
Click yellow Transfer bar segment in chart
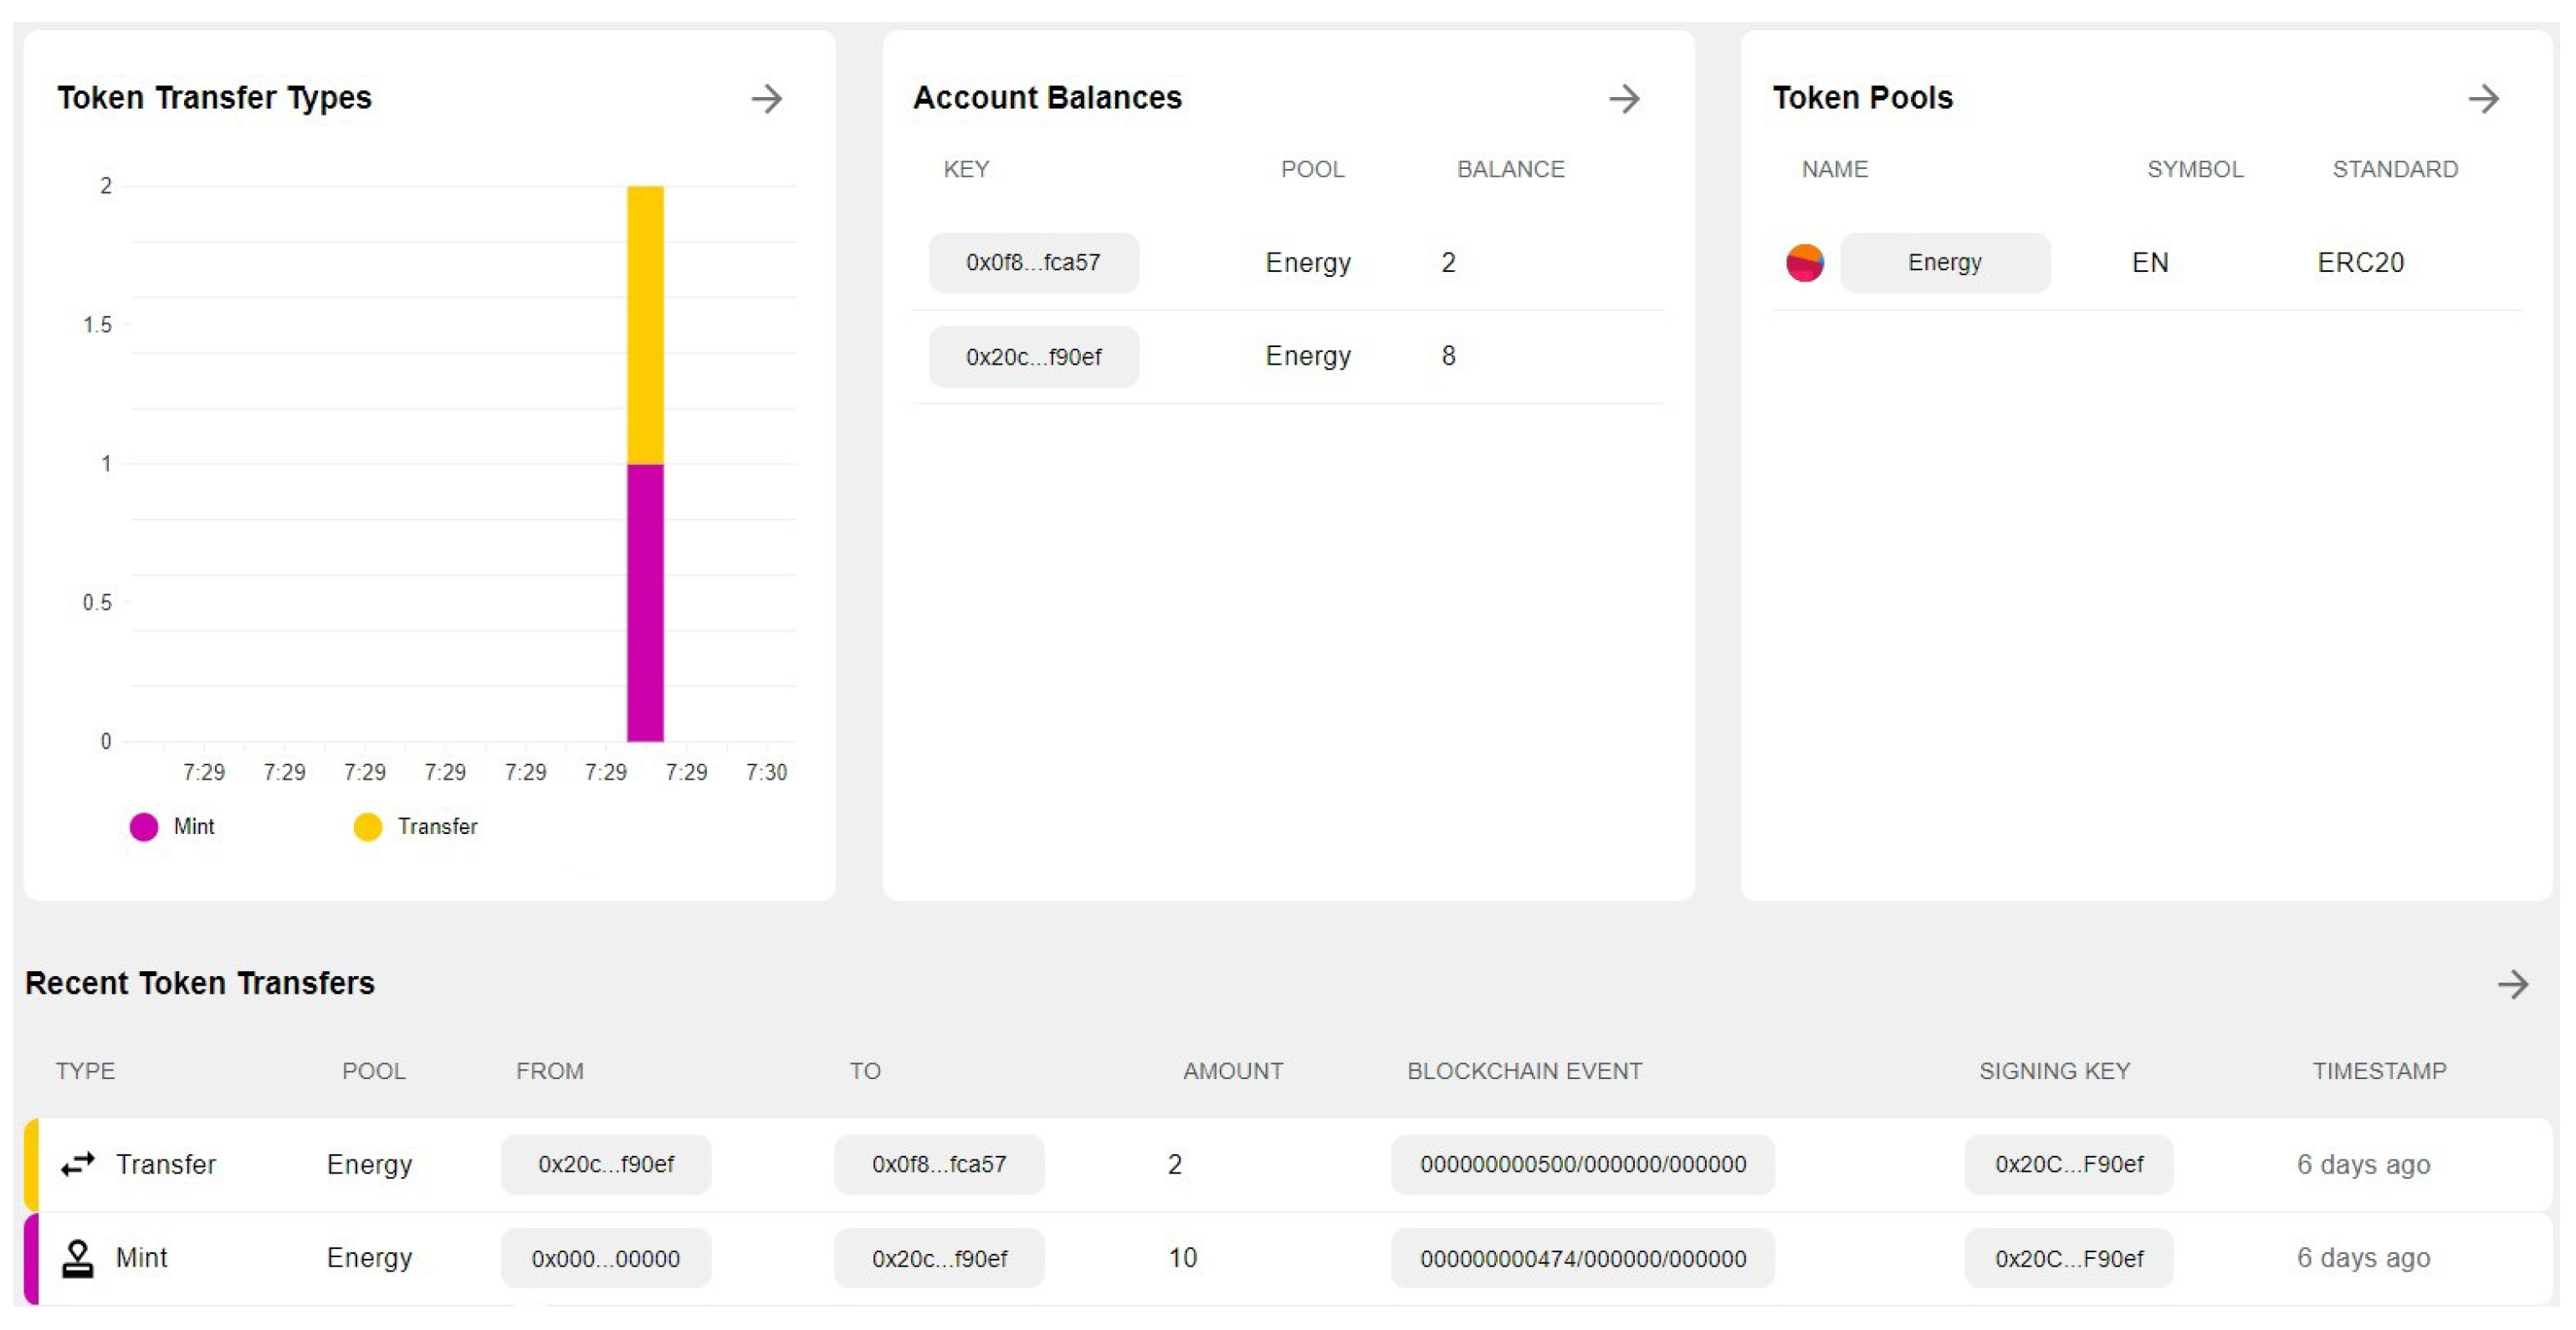(x=645, y=325)
